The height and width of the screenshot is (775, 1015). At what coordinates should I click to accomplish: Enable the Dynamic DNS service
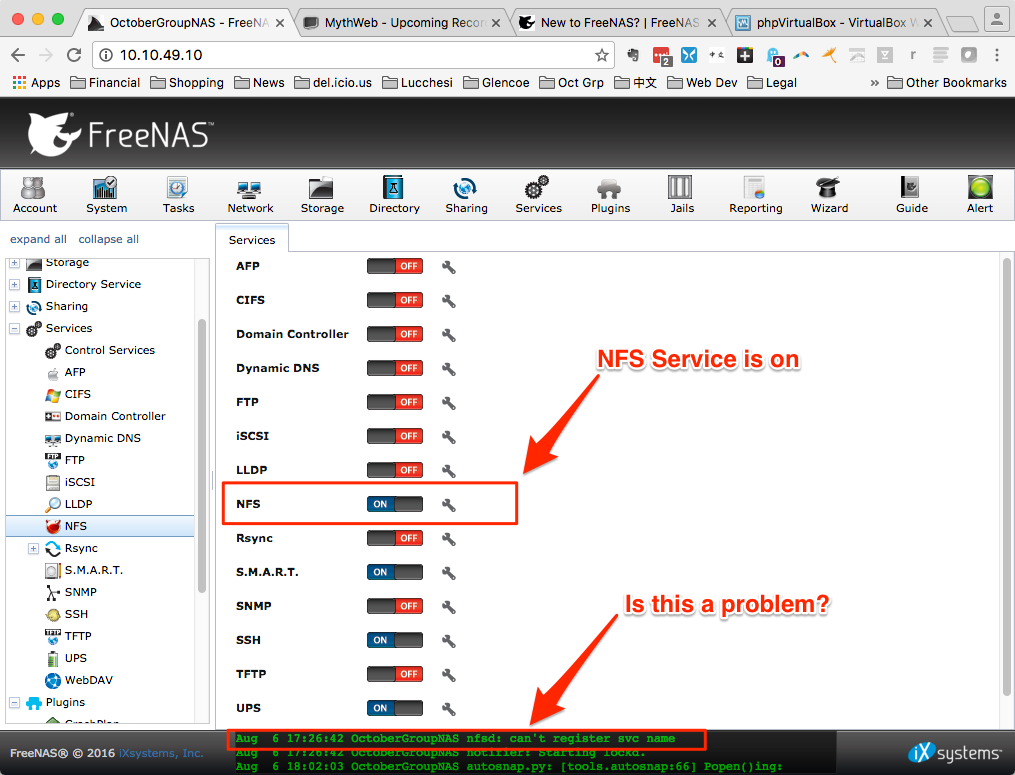pyautogui.click(x=395, y=368)
